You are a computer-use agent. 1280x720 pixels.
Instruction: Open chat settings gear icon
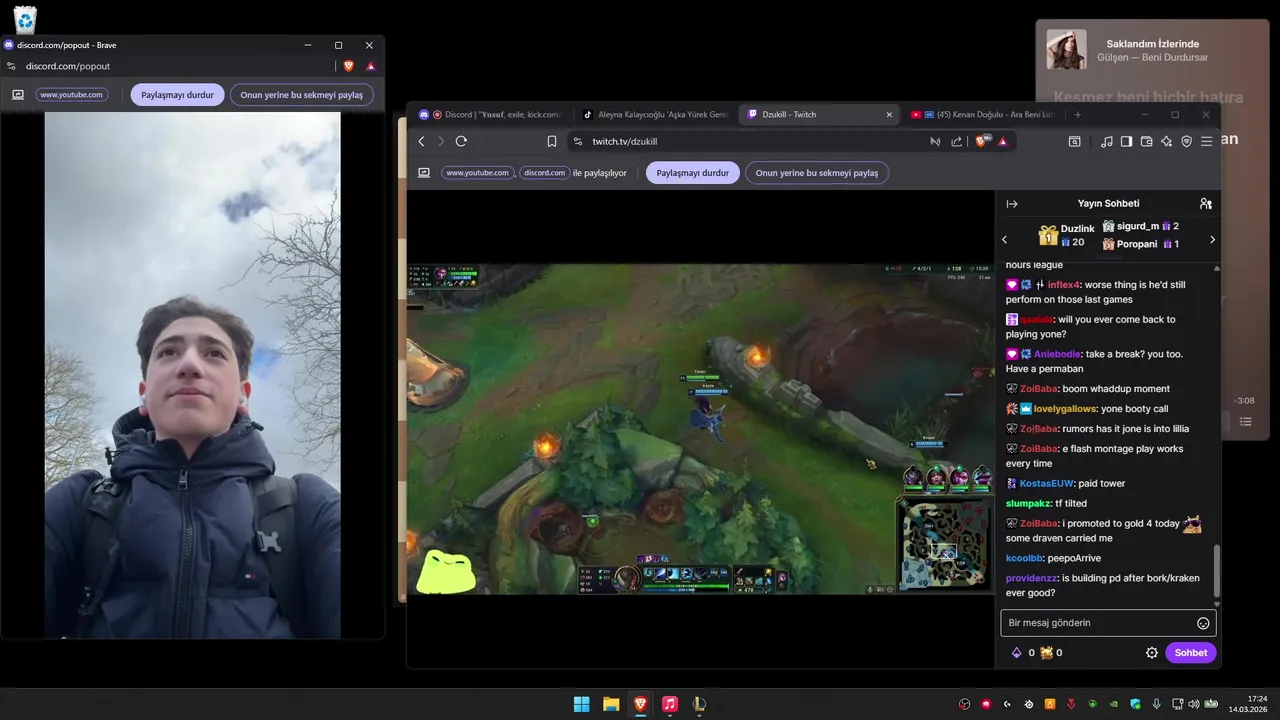pyautogui.click(x=1152, y=653)
